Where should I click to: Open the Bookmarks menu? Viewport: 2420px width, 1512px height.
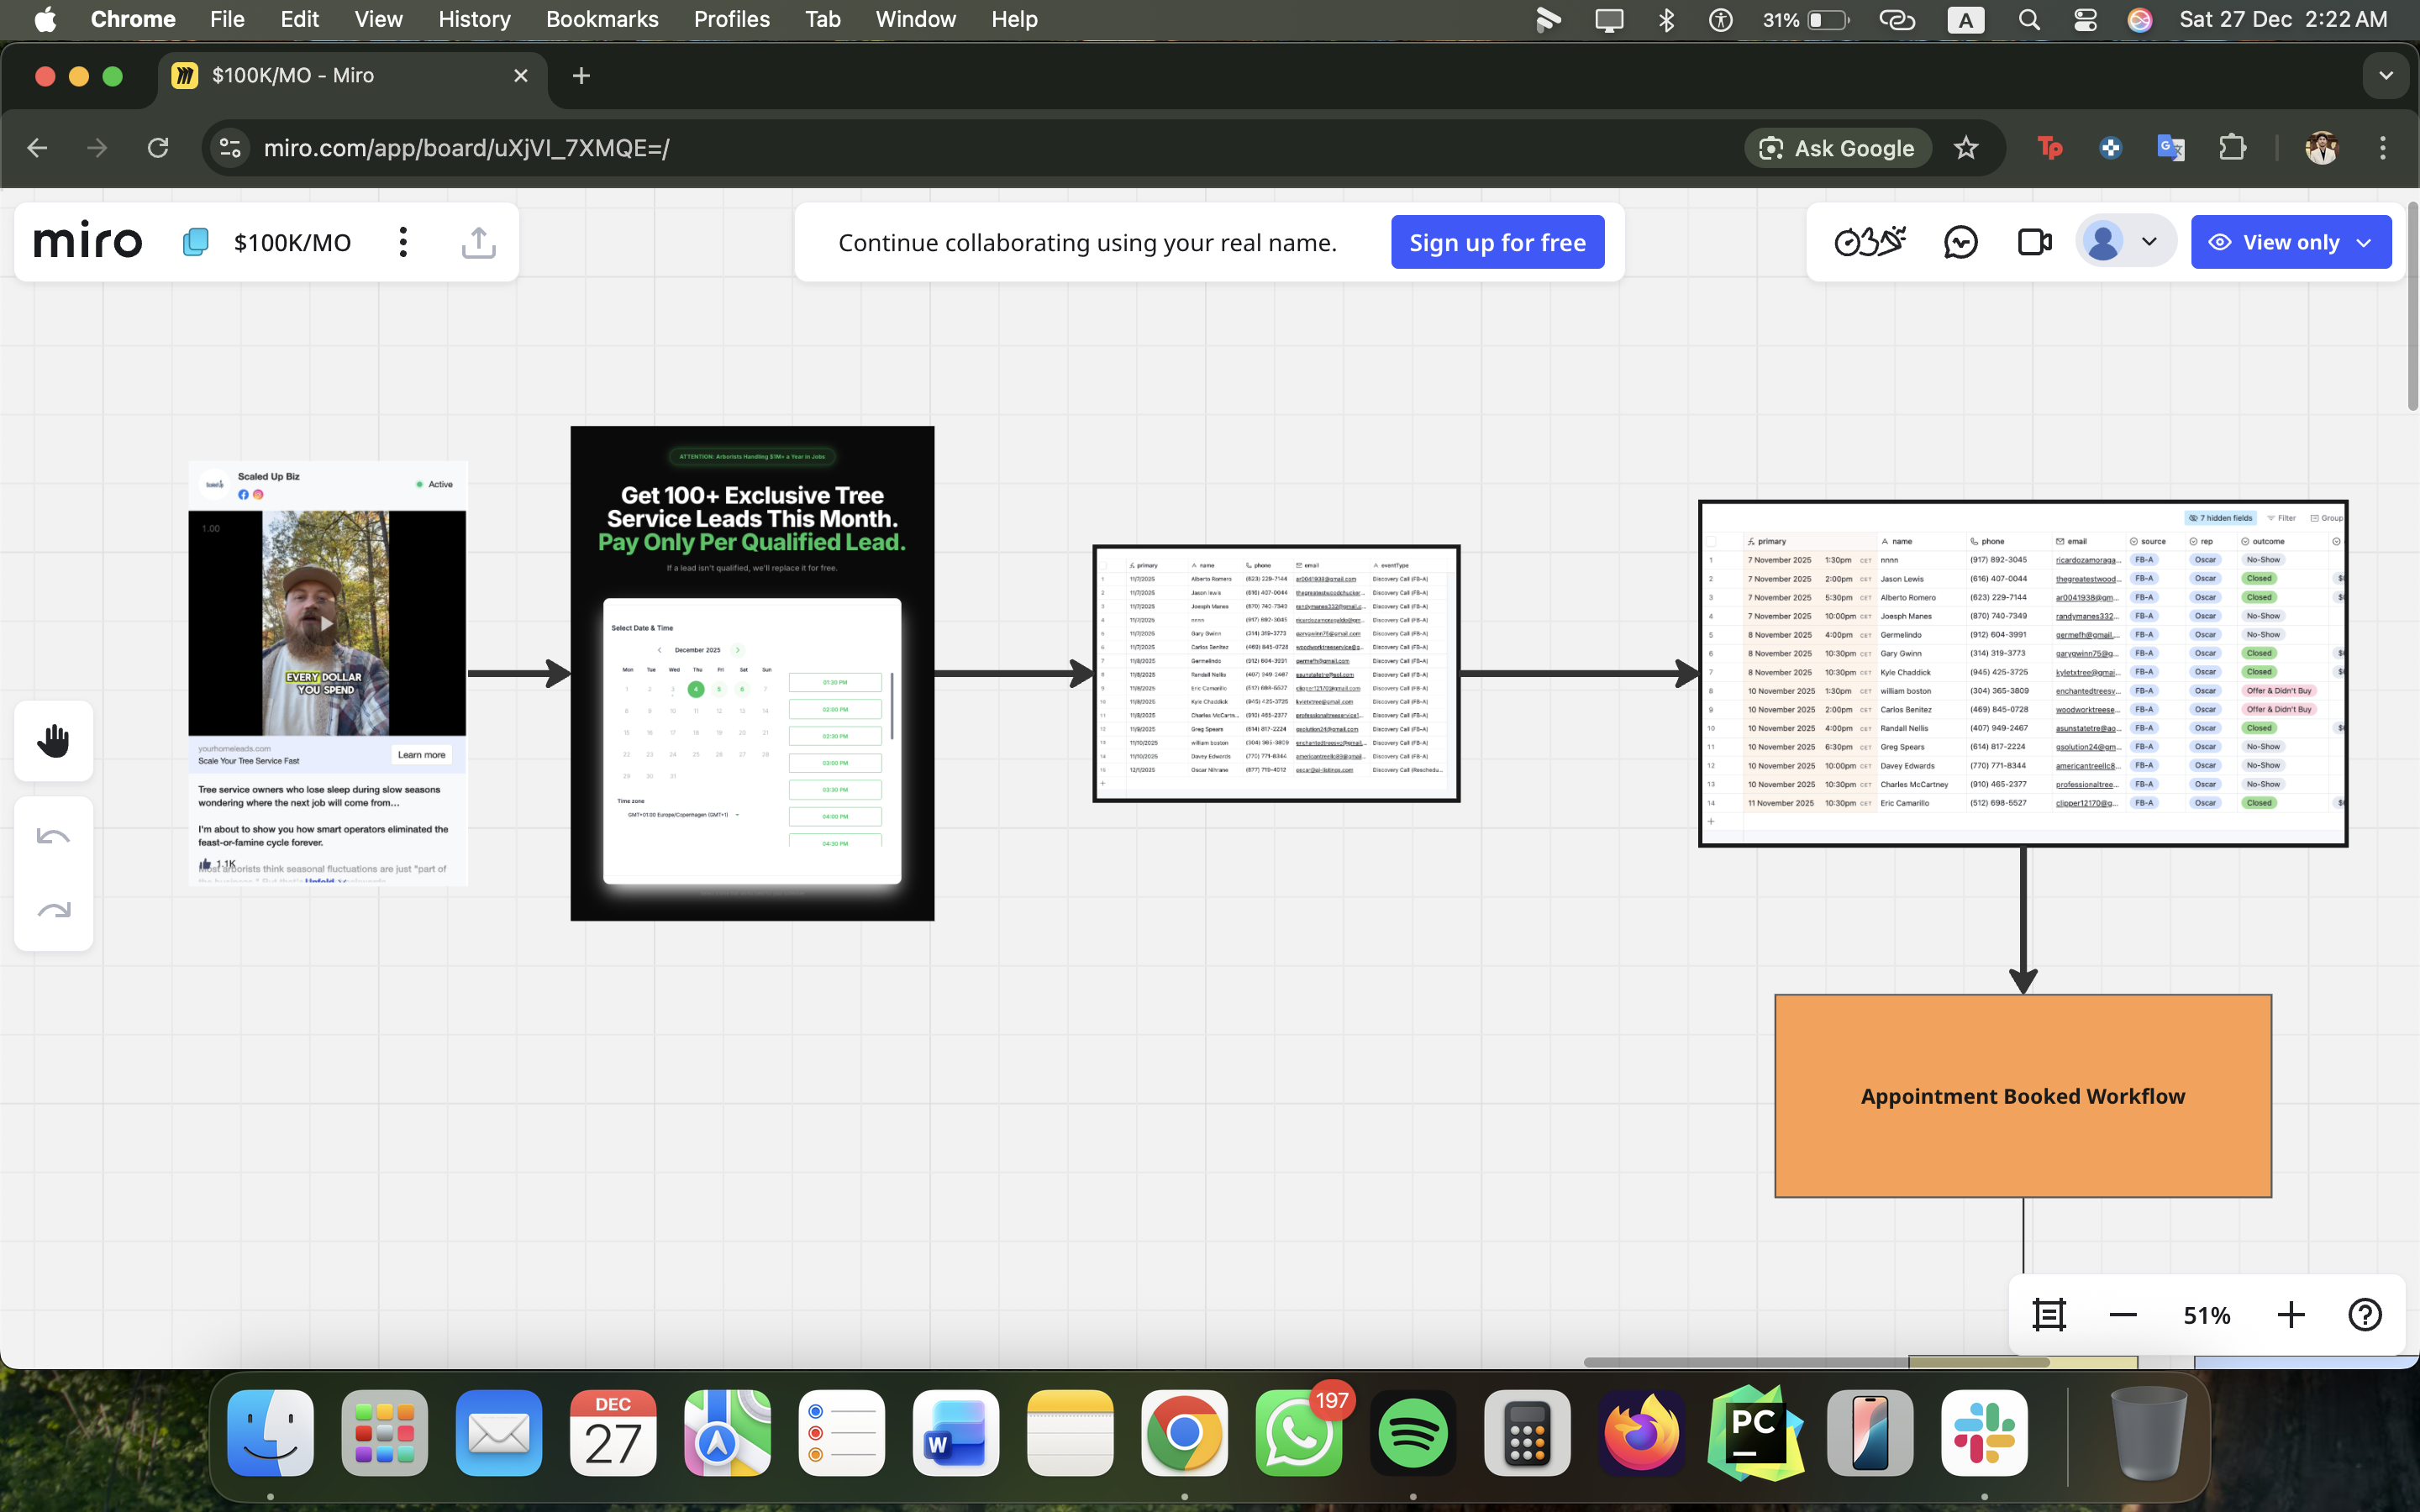tap(602, 19)
